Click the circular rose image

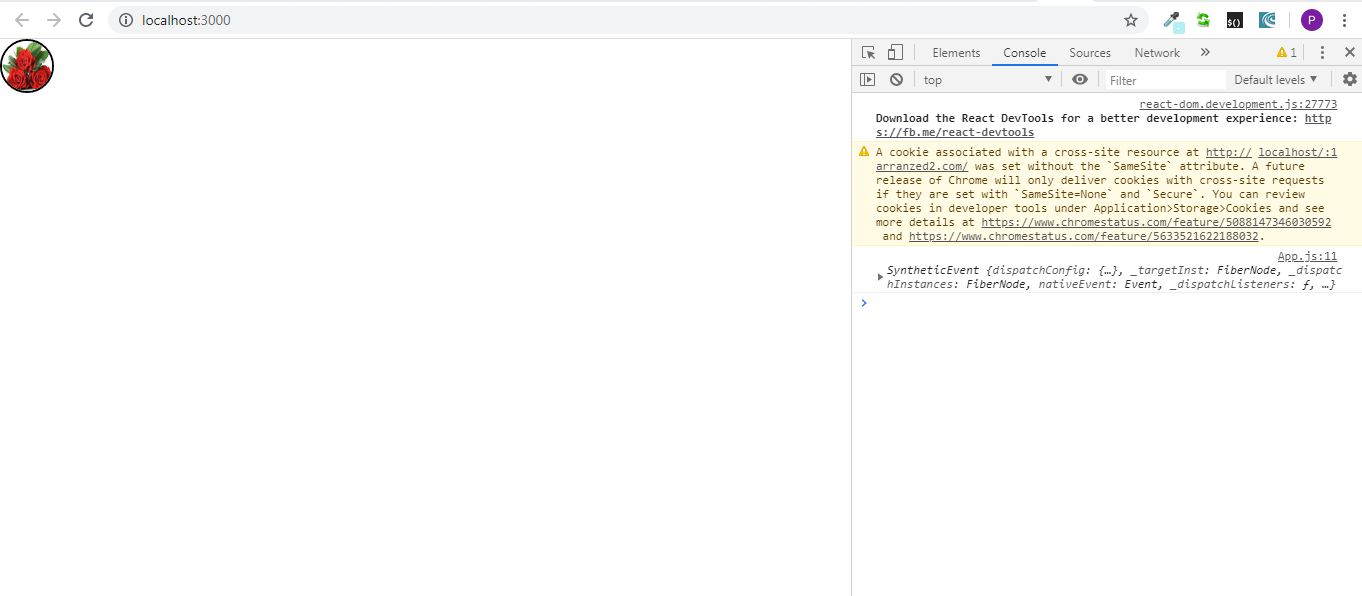coord(27,66)
